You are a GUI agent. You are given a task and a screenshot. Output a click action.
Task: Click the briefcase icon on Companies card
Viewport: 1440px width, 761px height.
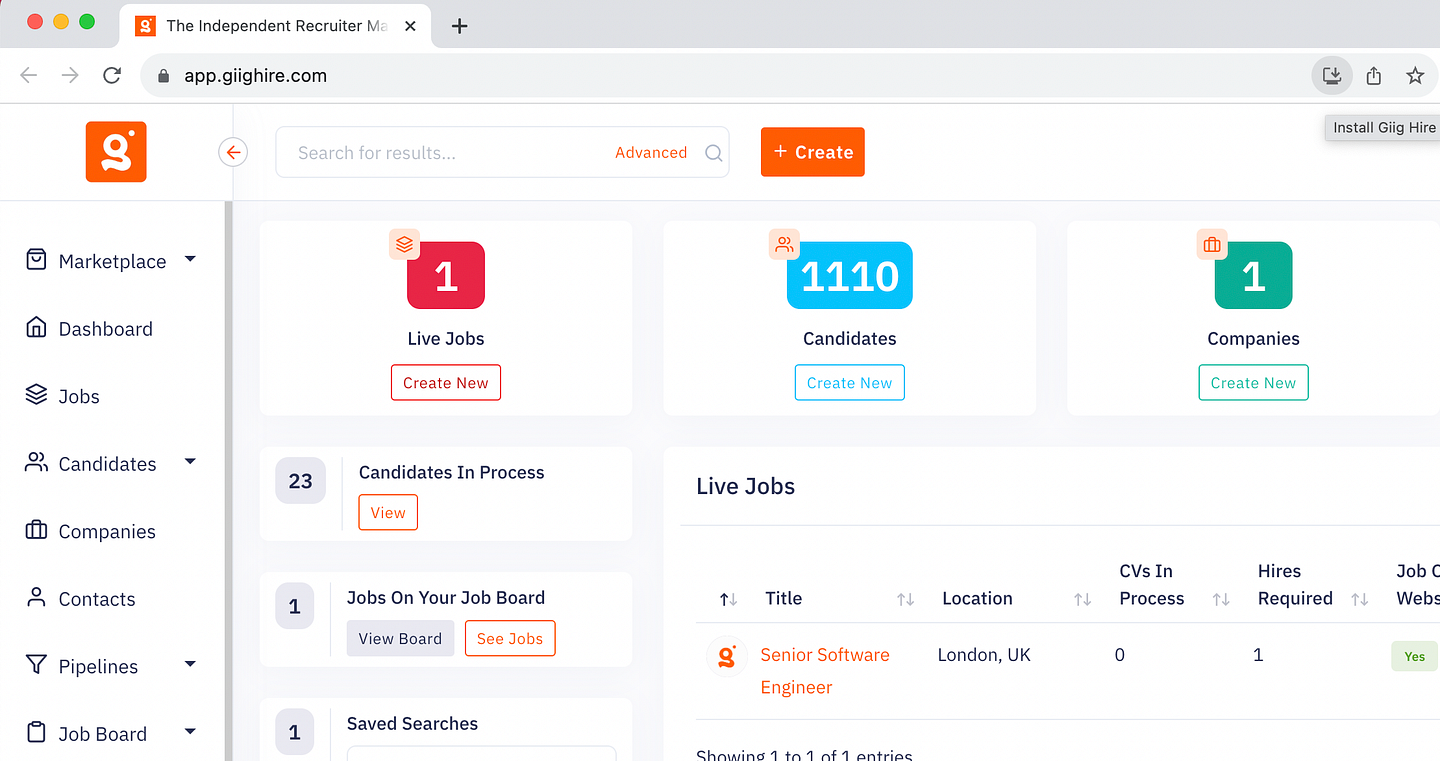[x=1212, y=244]
